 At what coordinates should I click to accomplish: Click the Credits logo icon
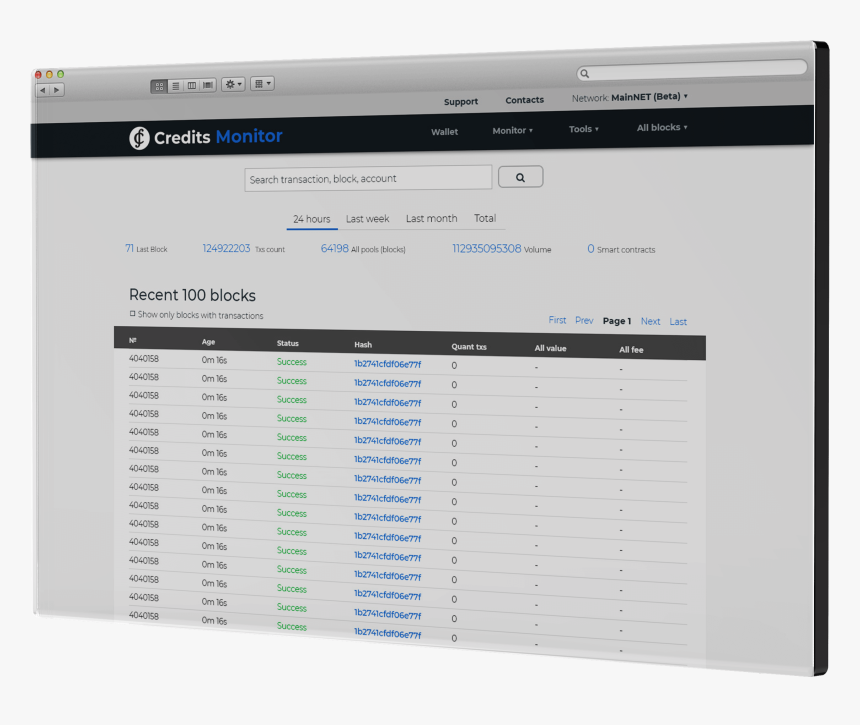tap(139, 138)
